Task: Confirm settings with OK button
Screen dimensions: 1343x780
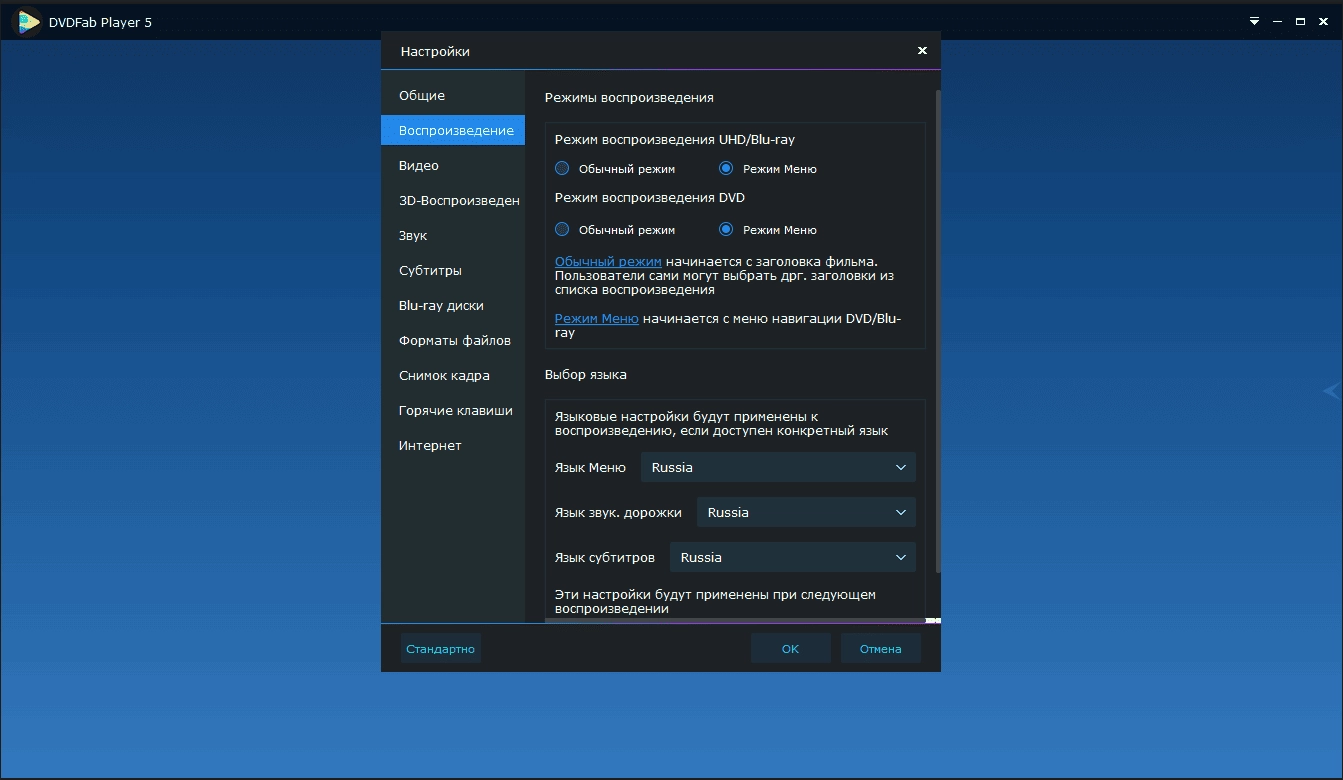Action: pos(790,648)
